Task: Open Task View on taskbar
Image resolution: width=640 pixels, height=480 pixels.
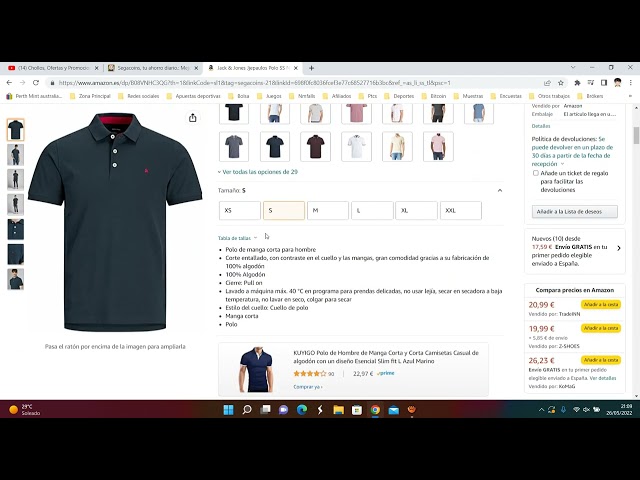Action: (265, 409)
